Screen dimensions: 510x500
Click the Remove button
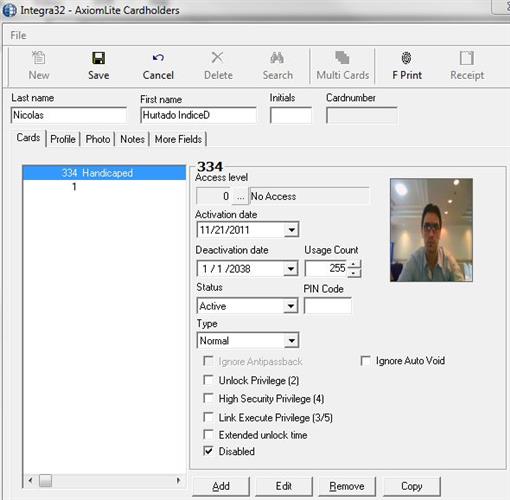click(x=347, y=486)
